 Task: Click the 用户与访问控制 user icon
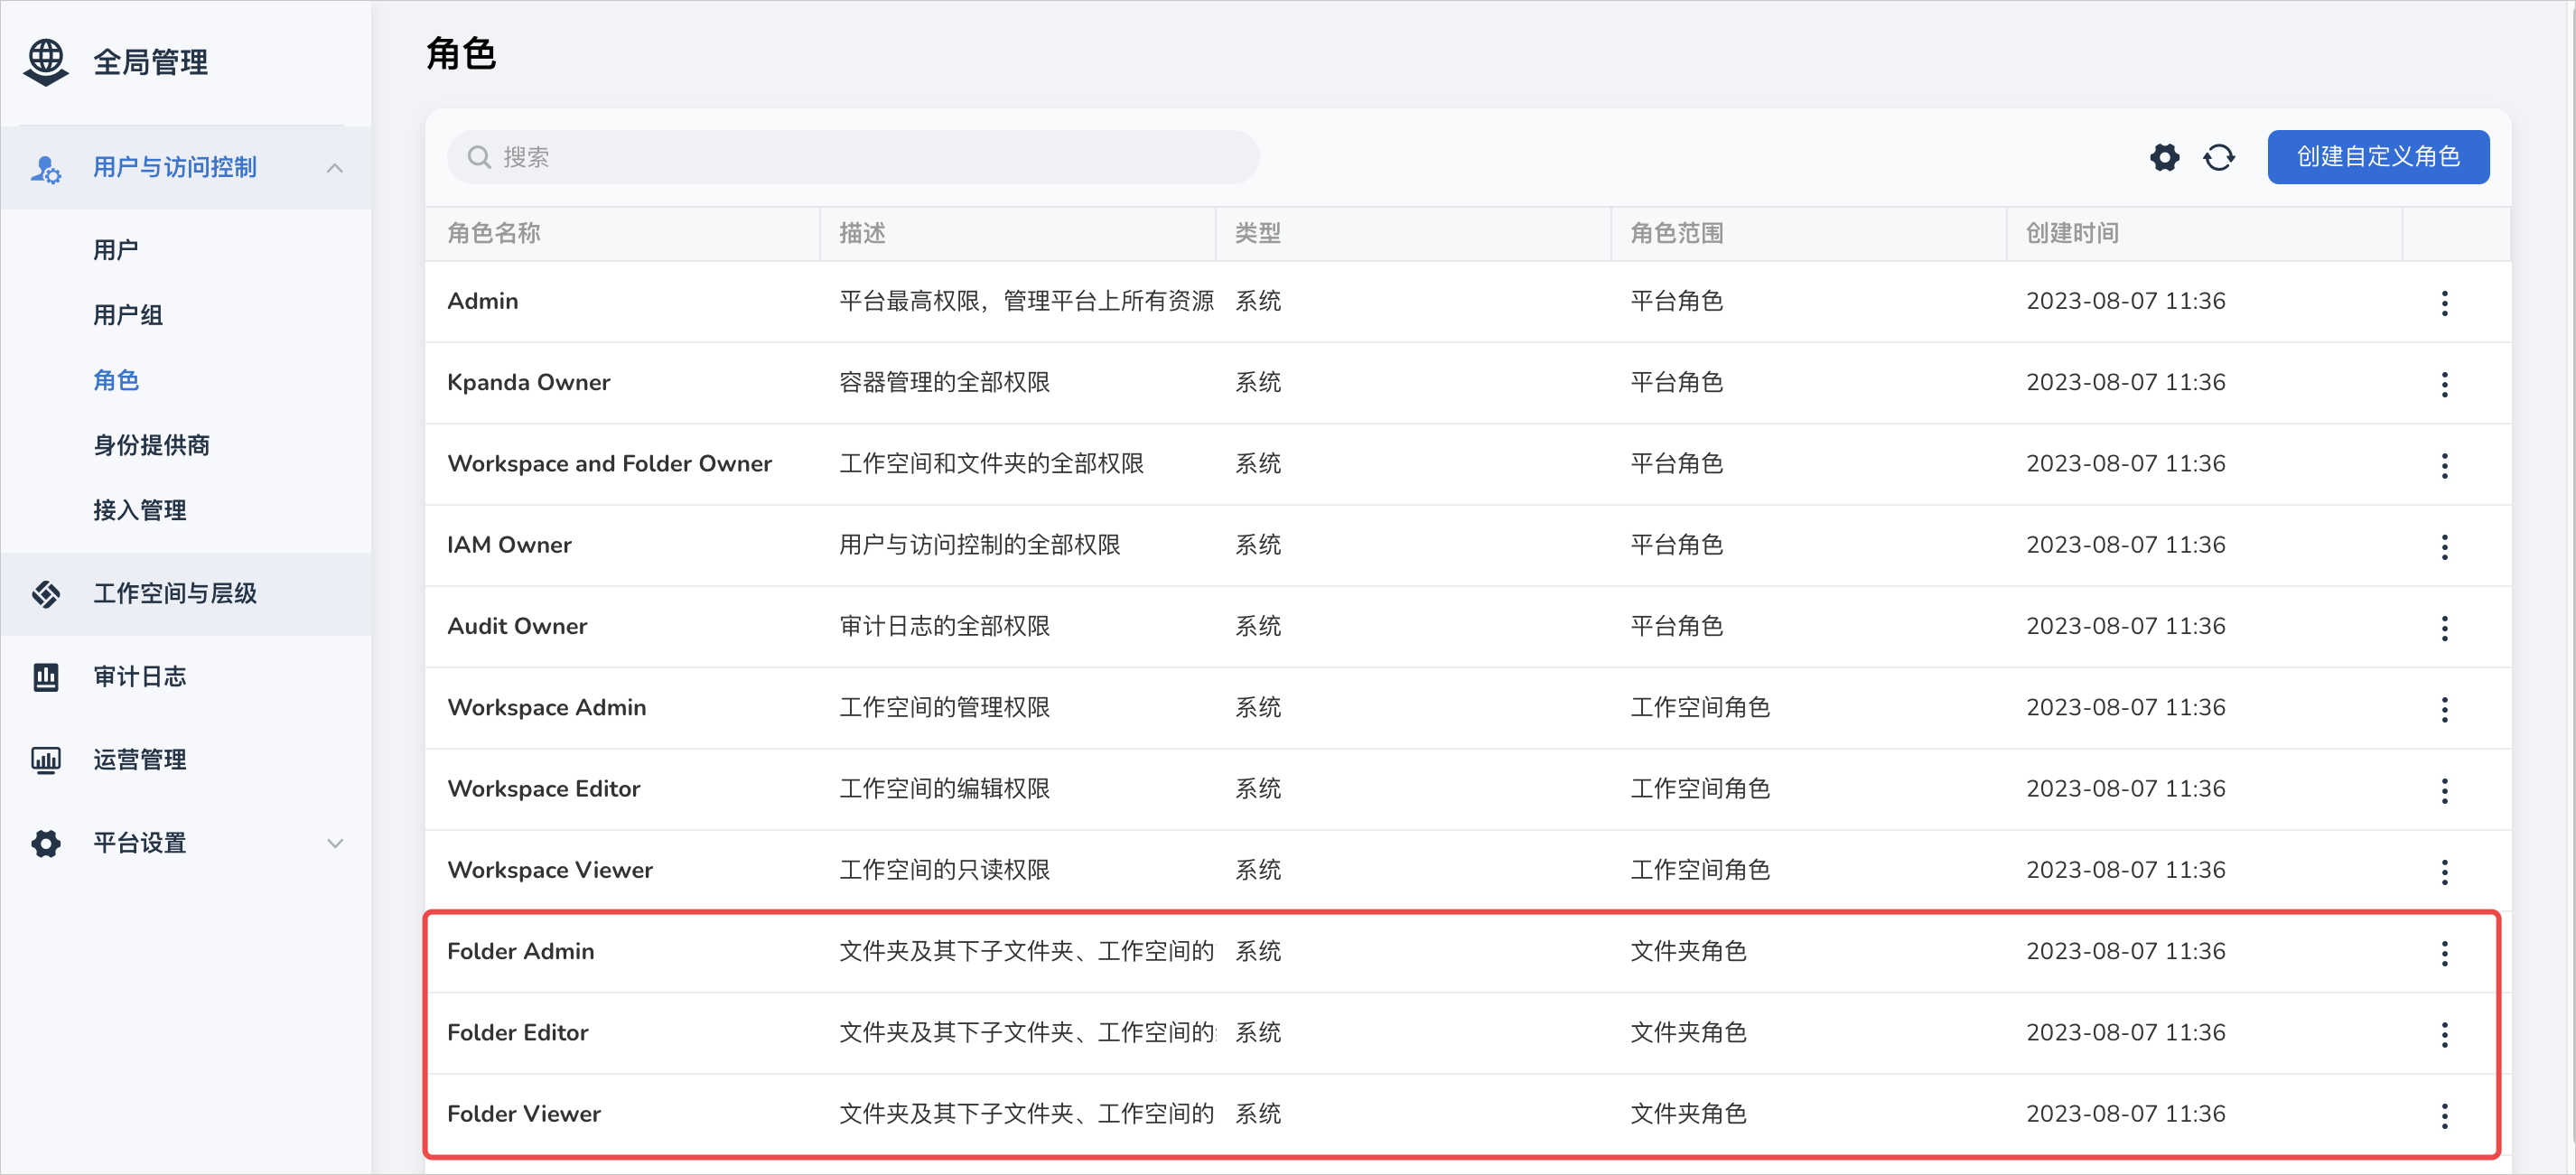click(46, 168)
